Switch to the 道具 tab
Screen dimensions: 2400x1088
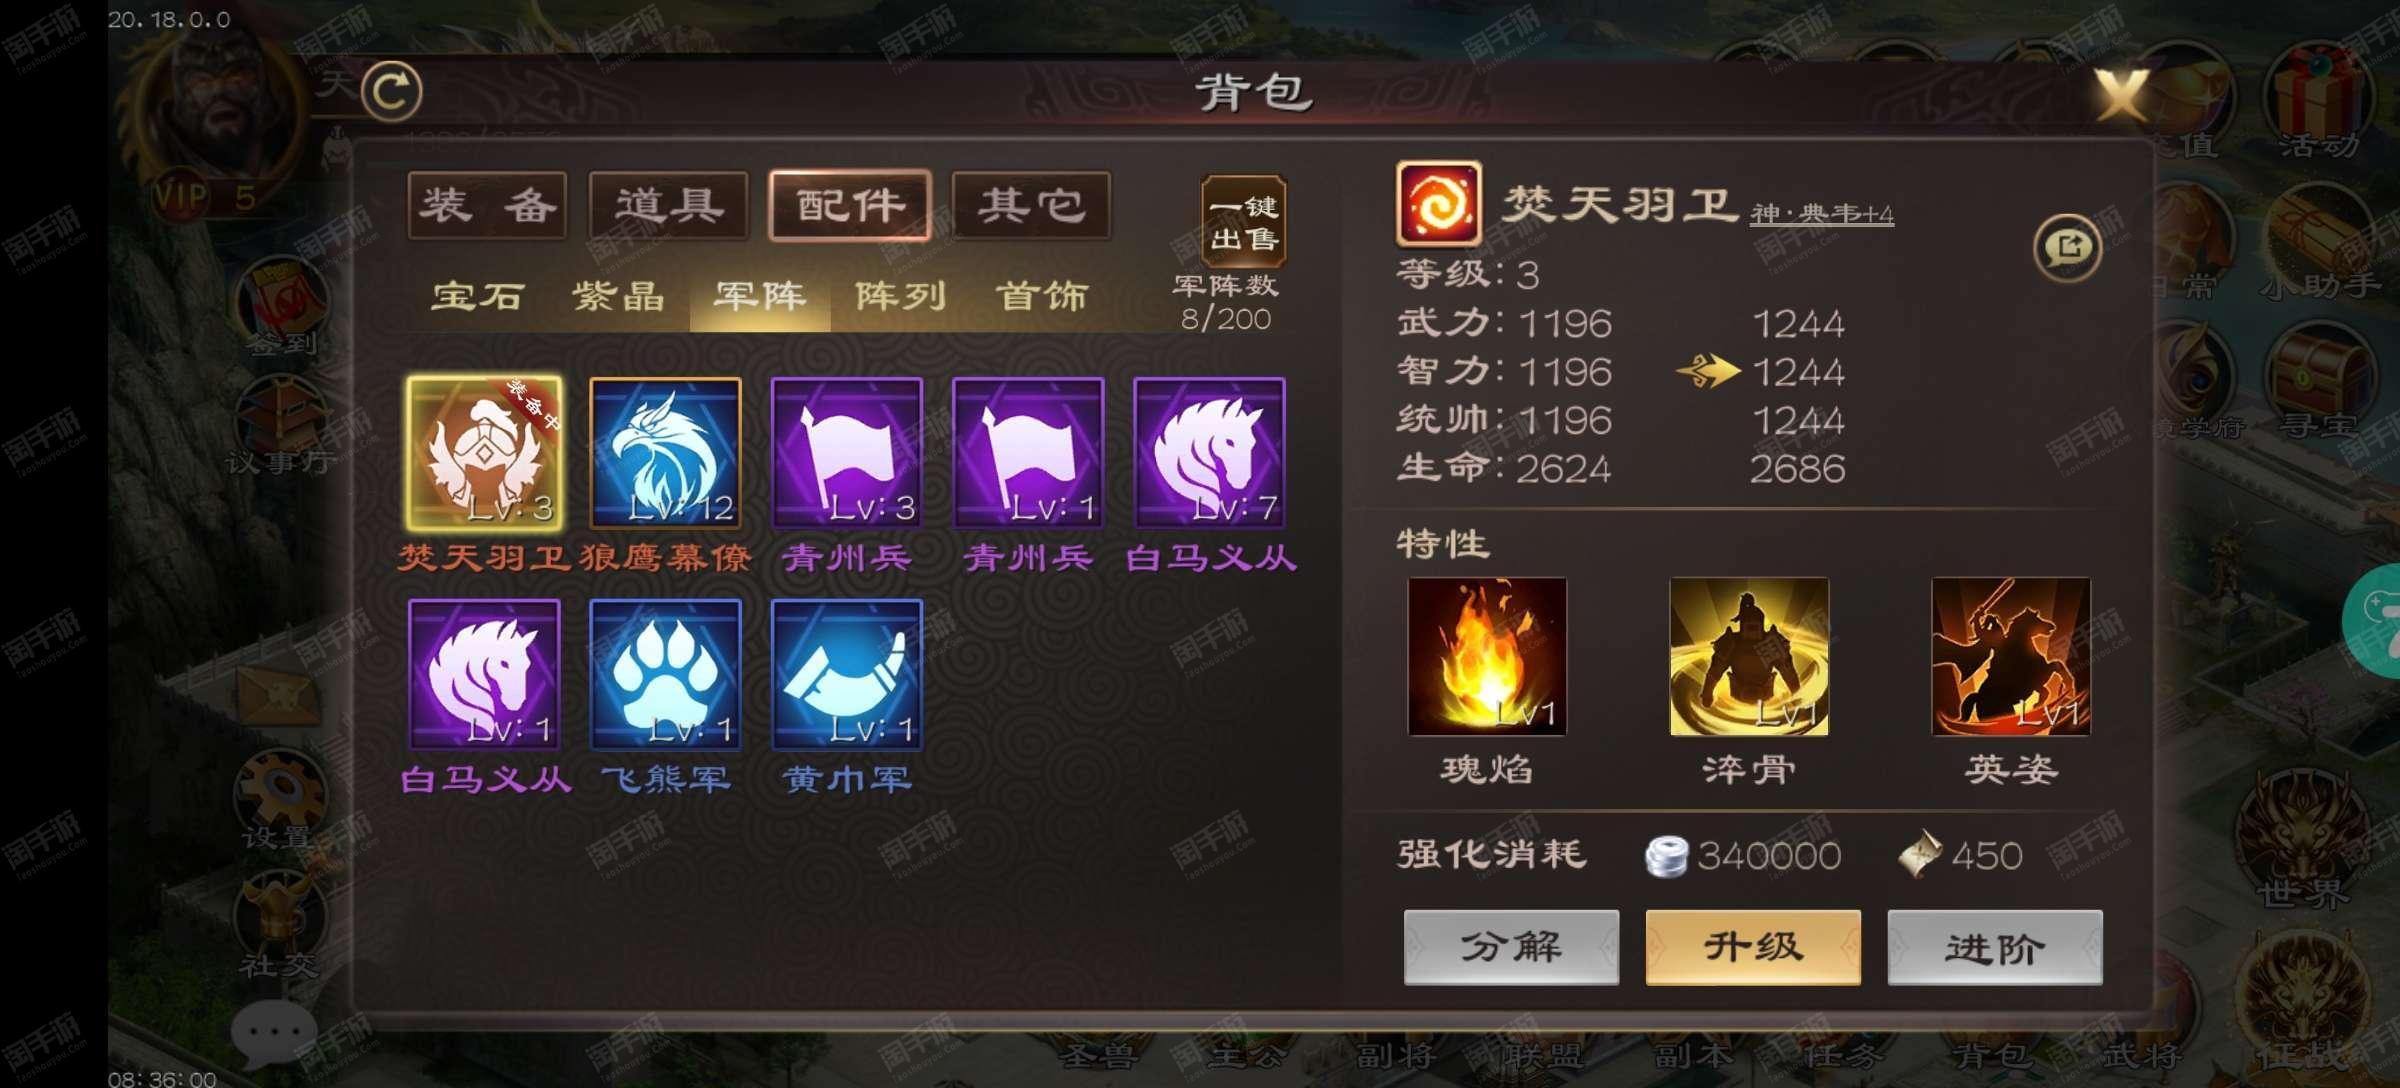tap(669, 205)
